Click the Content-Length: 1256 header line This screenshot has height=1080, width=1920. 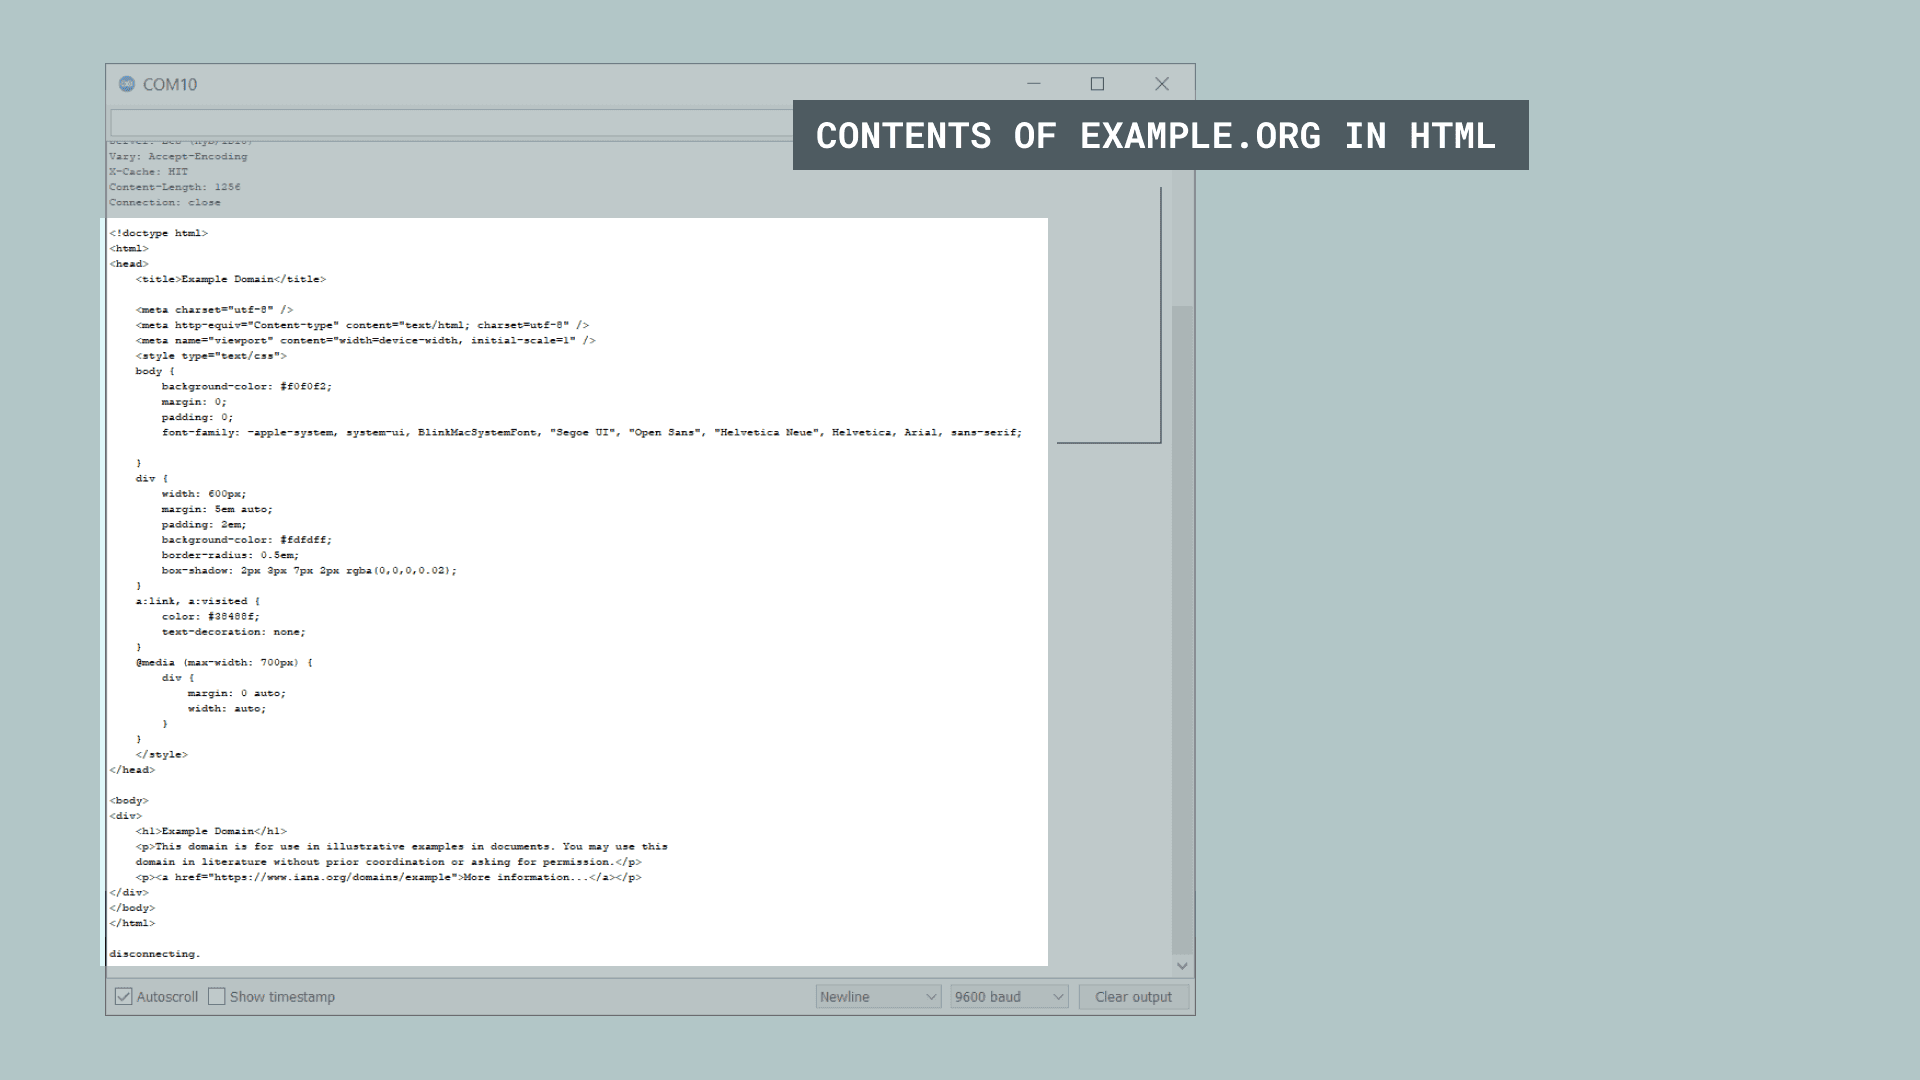(x=175, y=187)
